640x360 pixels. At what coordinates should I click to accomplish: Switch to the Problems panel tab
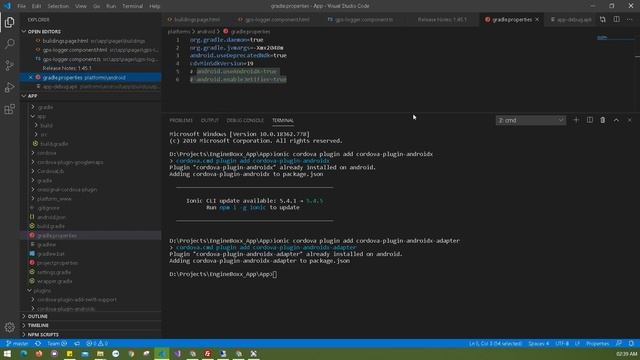181,120
